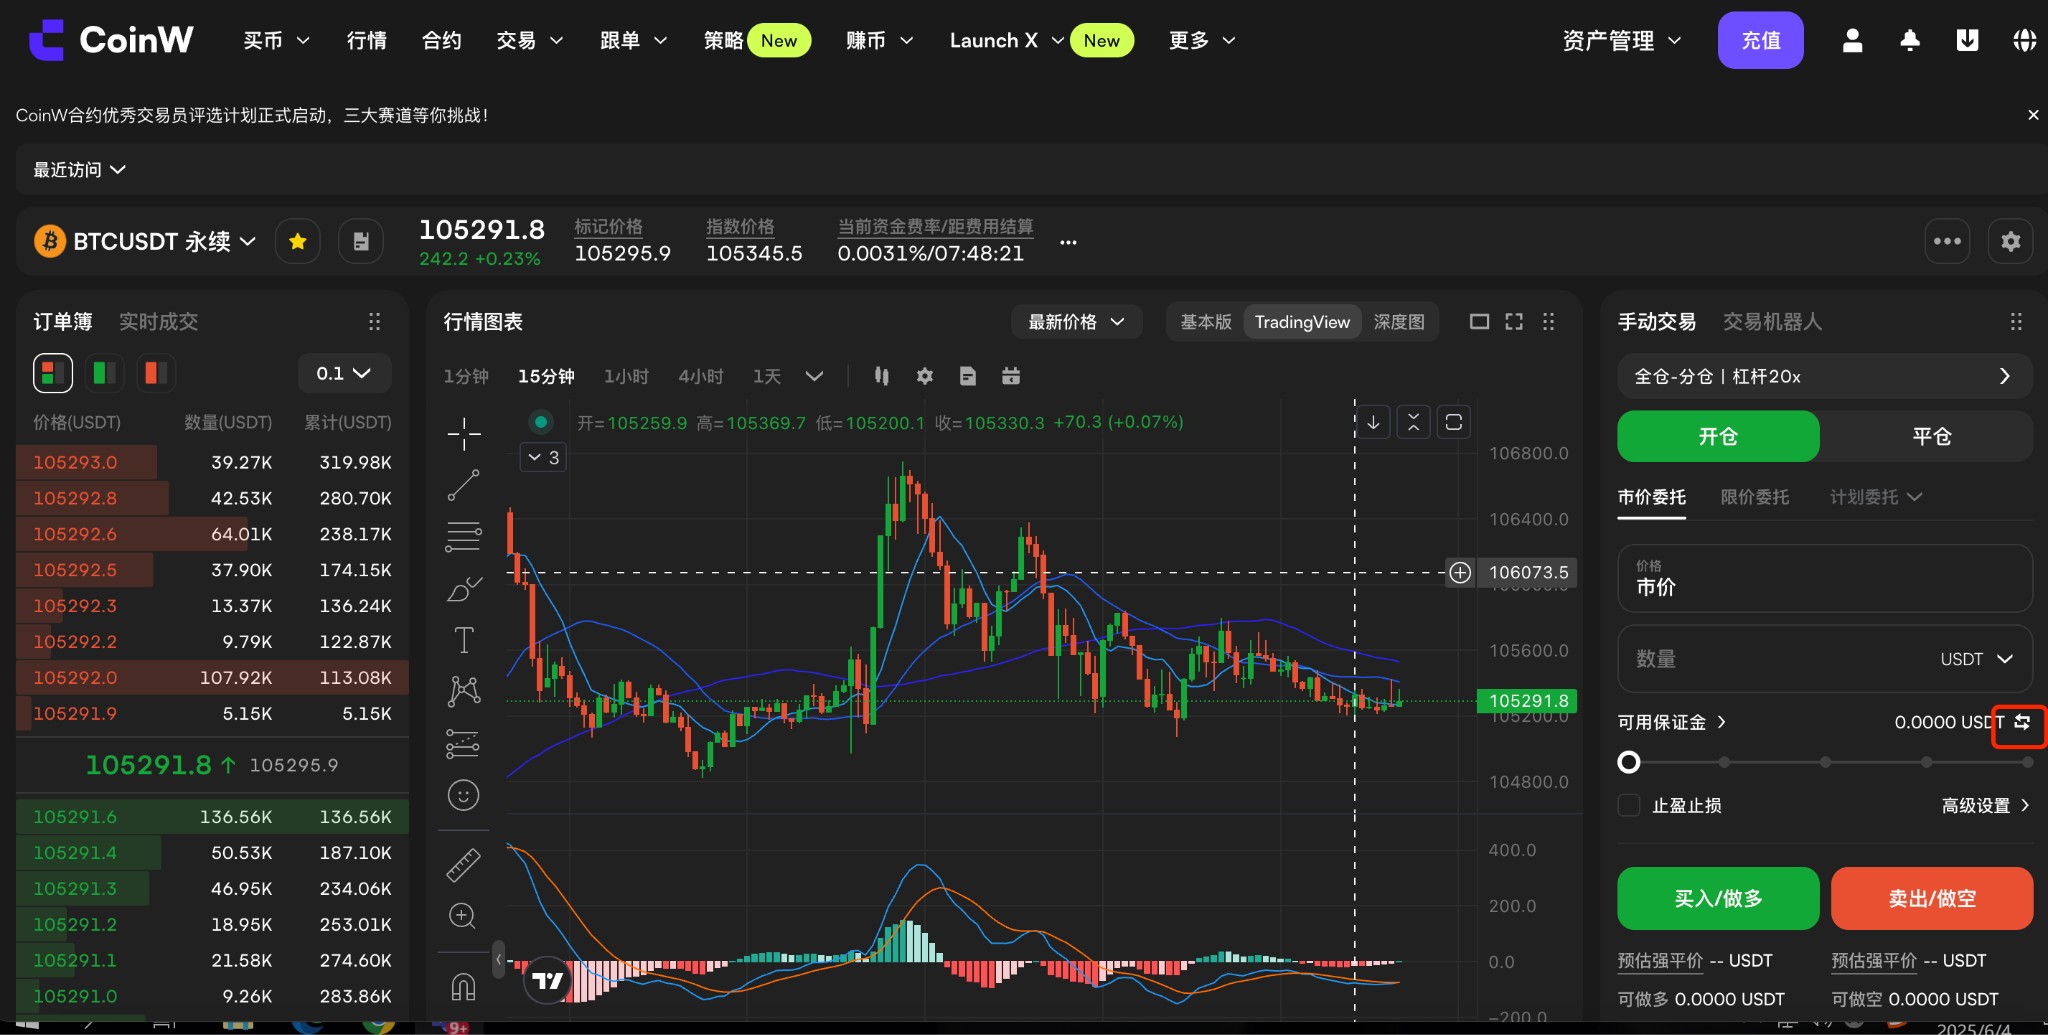Click the chart reset view icon
The image size is (2048, 1035).
click(1454, 422)
